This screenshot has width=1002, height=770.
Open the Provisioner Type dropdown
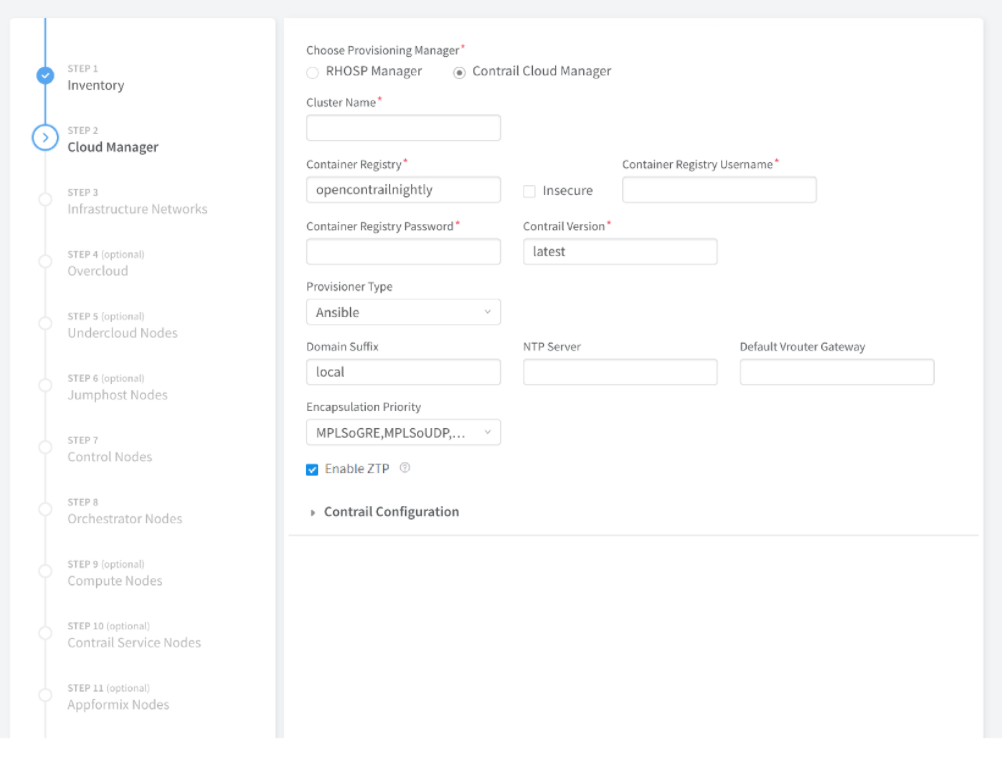[x=402, y=312]
